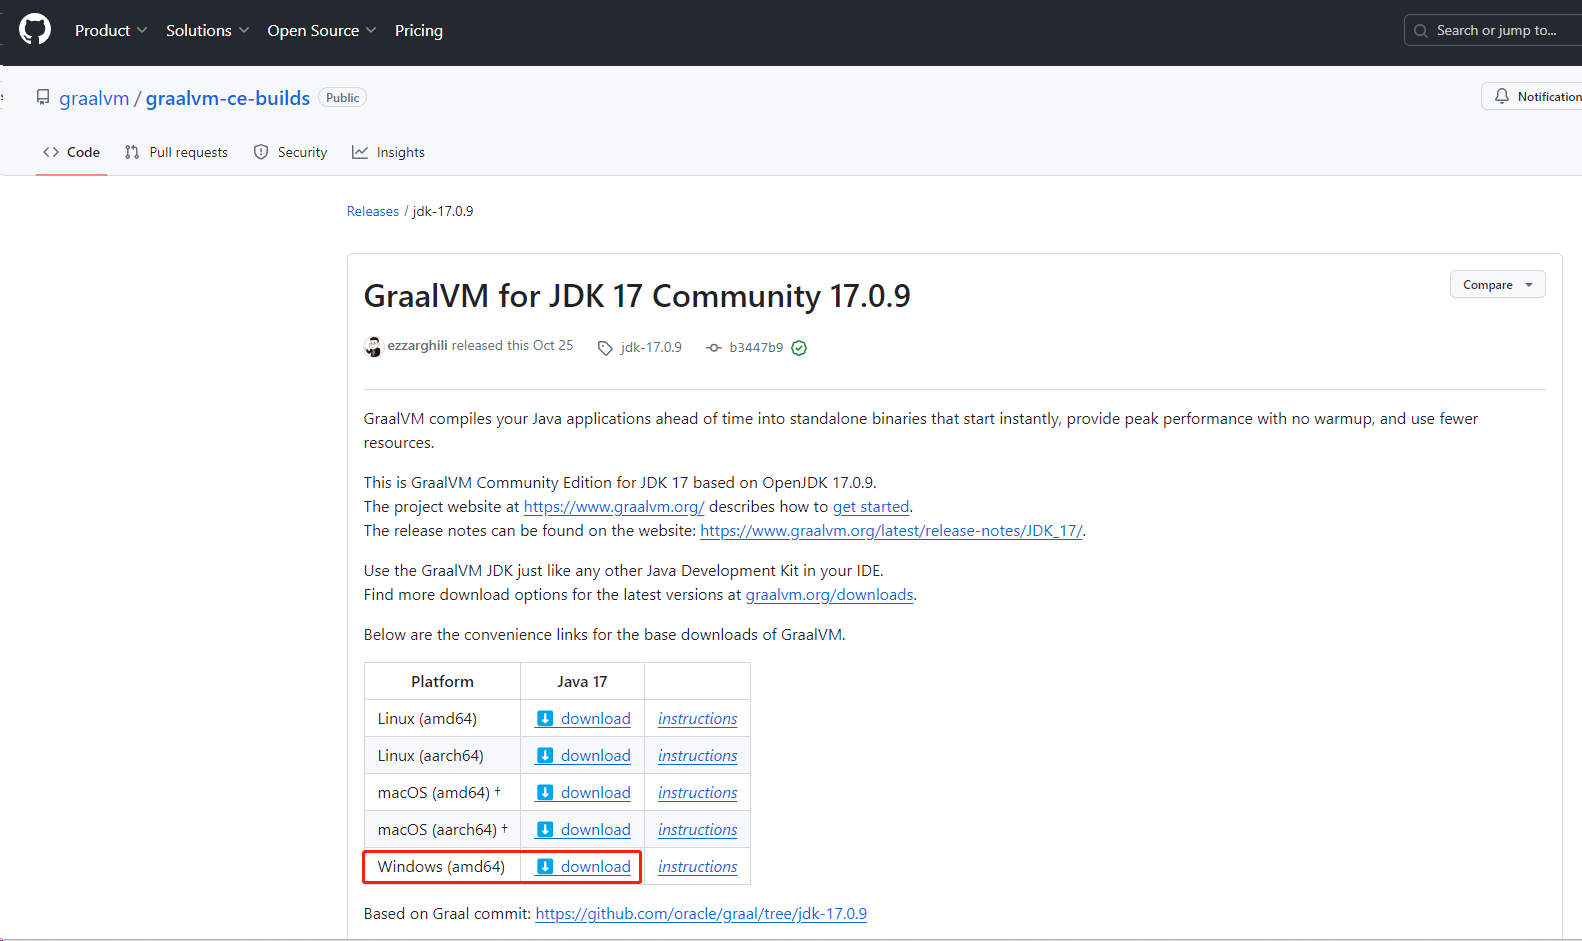Open instructions for Linux (amd64)

[698, 718]
